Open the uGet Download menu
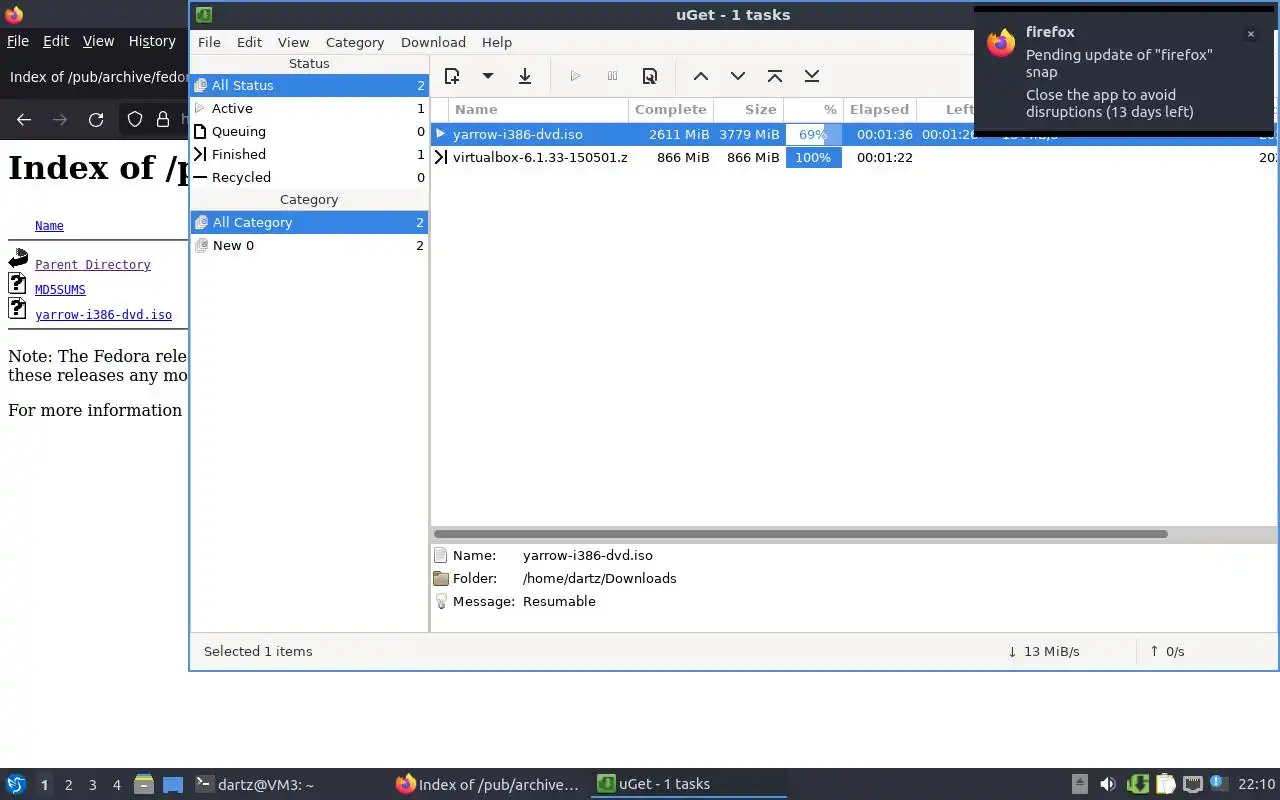This screenshot has height=800, width=1280. point(433,42)
